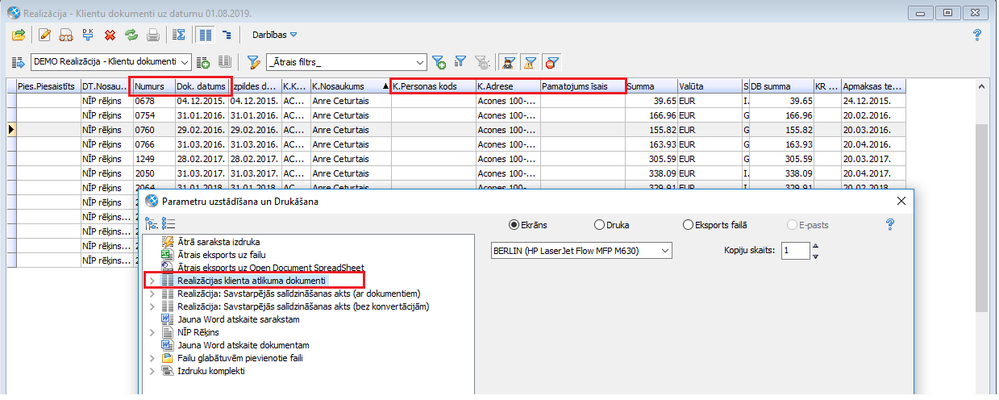Select the Druka radio button

click(x=600, y=225)
